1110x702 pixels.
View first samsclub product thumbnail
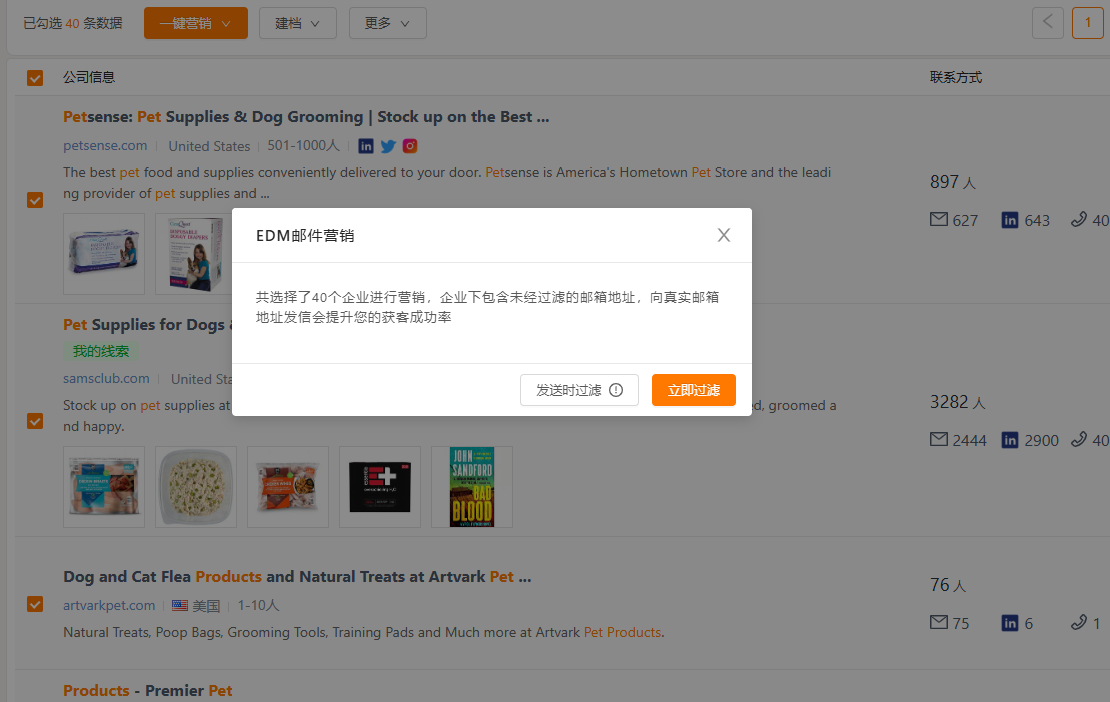[x=104, y=487]
